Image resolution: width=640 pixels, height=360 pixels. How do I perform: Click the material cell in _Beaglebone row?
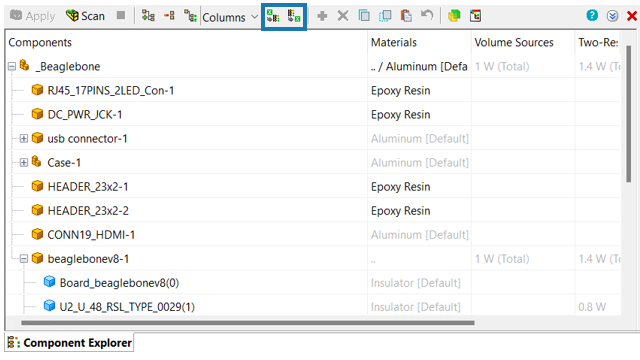419,67
